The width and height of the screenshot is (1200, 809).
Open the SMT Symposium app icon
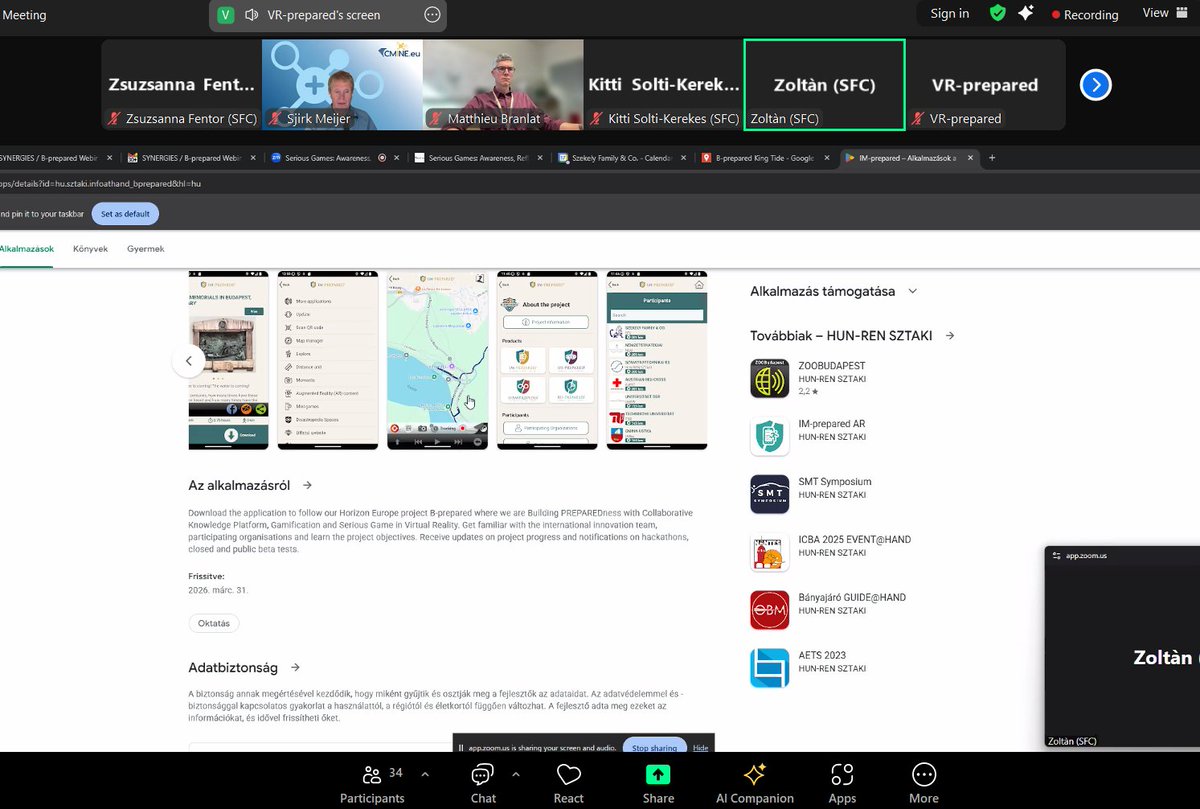click(770, 494)
